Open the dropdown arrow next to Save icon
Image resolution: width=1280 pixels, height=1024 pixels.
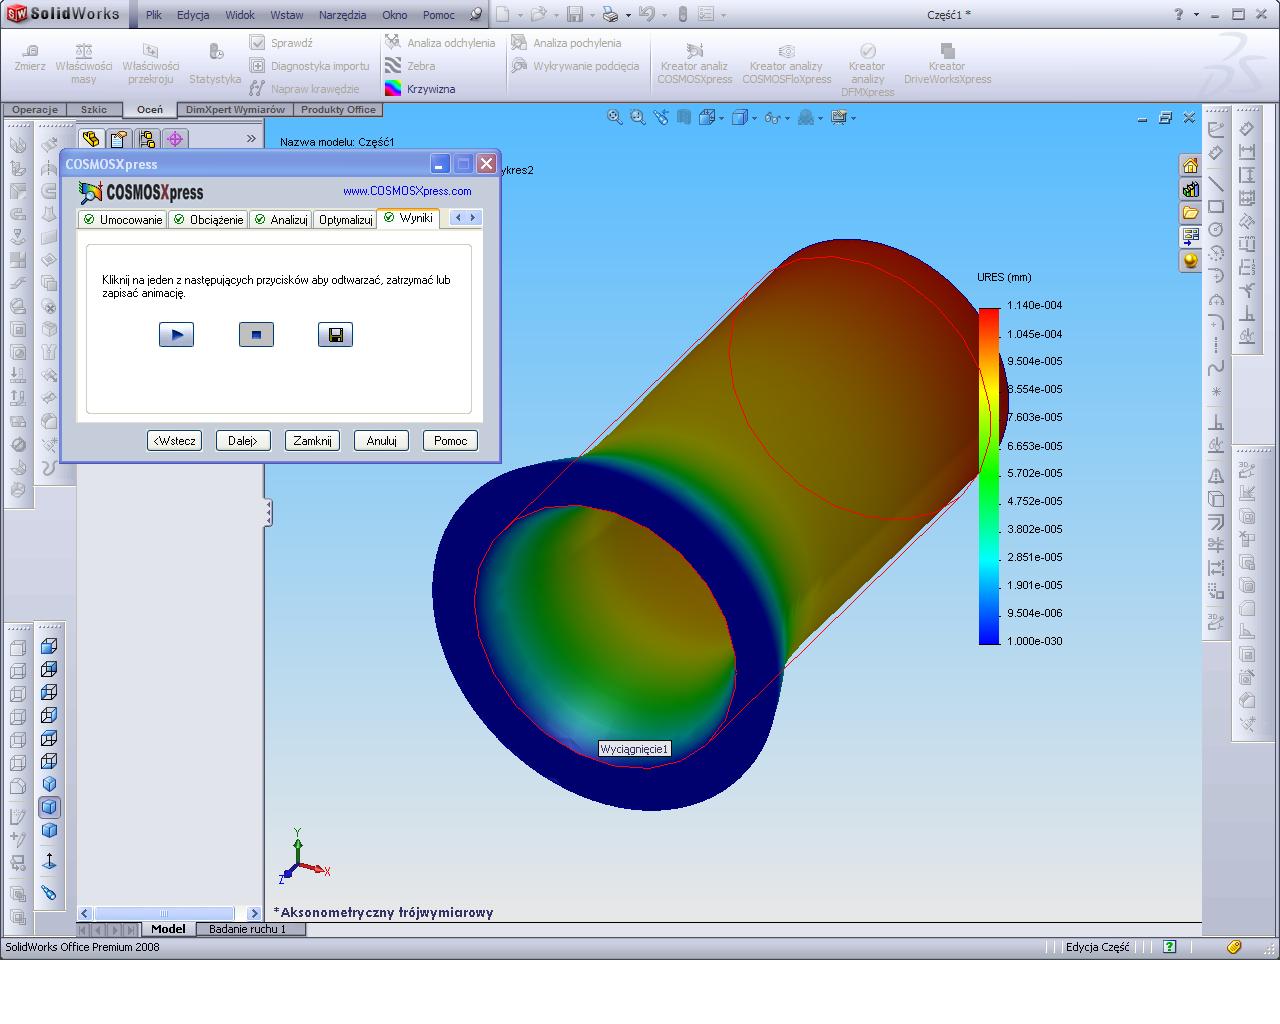(x=591, y=16)
